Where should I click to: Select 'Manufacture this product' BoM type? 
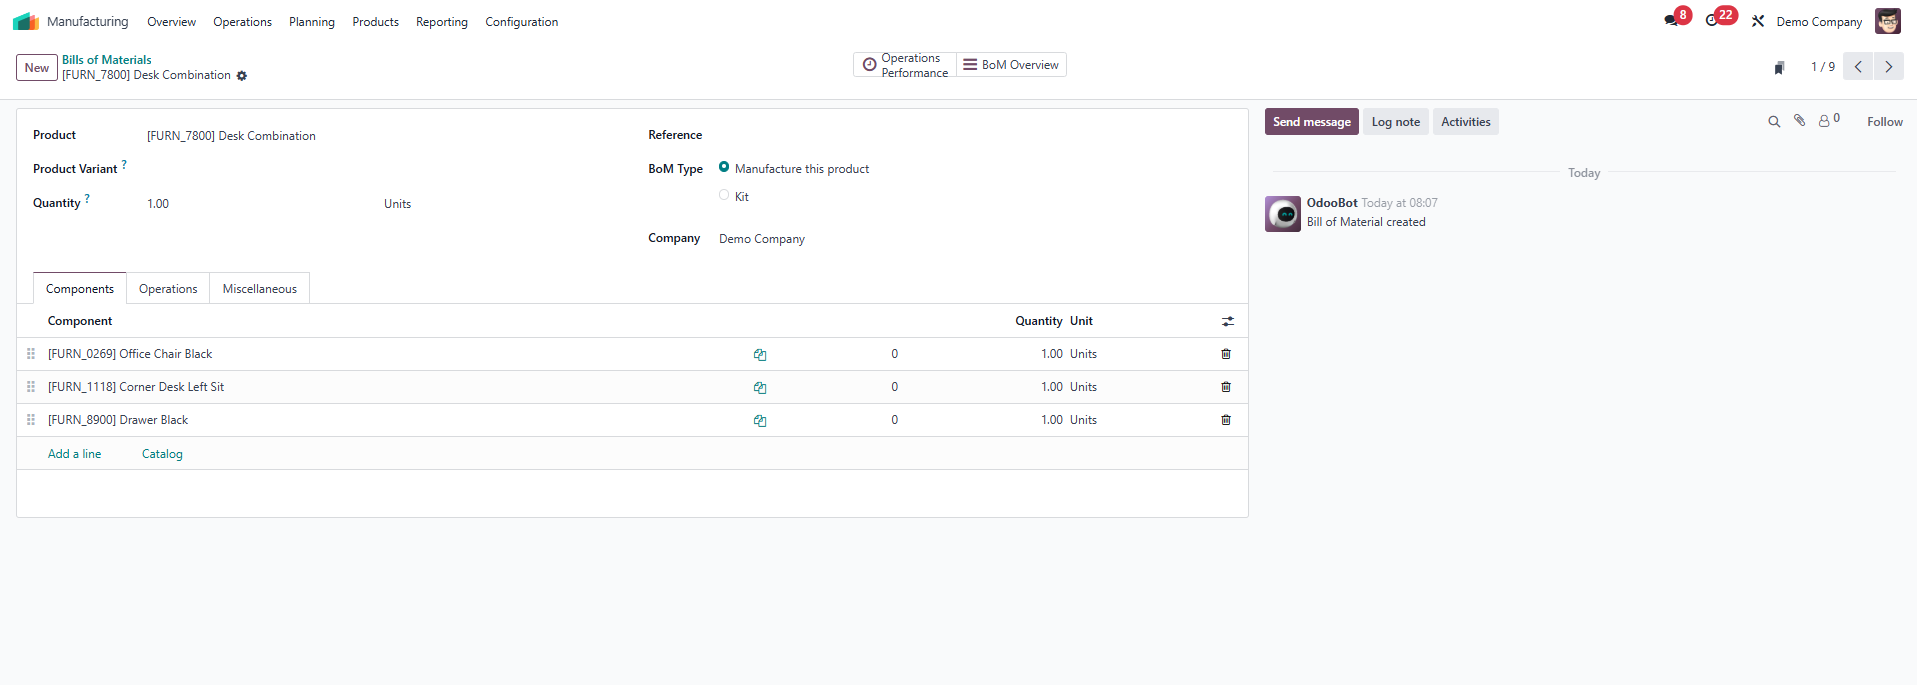724,167
